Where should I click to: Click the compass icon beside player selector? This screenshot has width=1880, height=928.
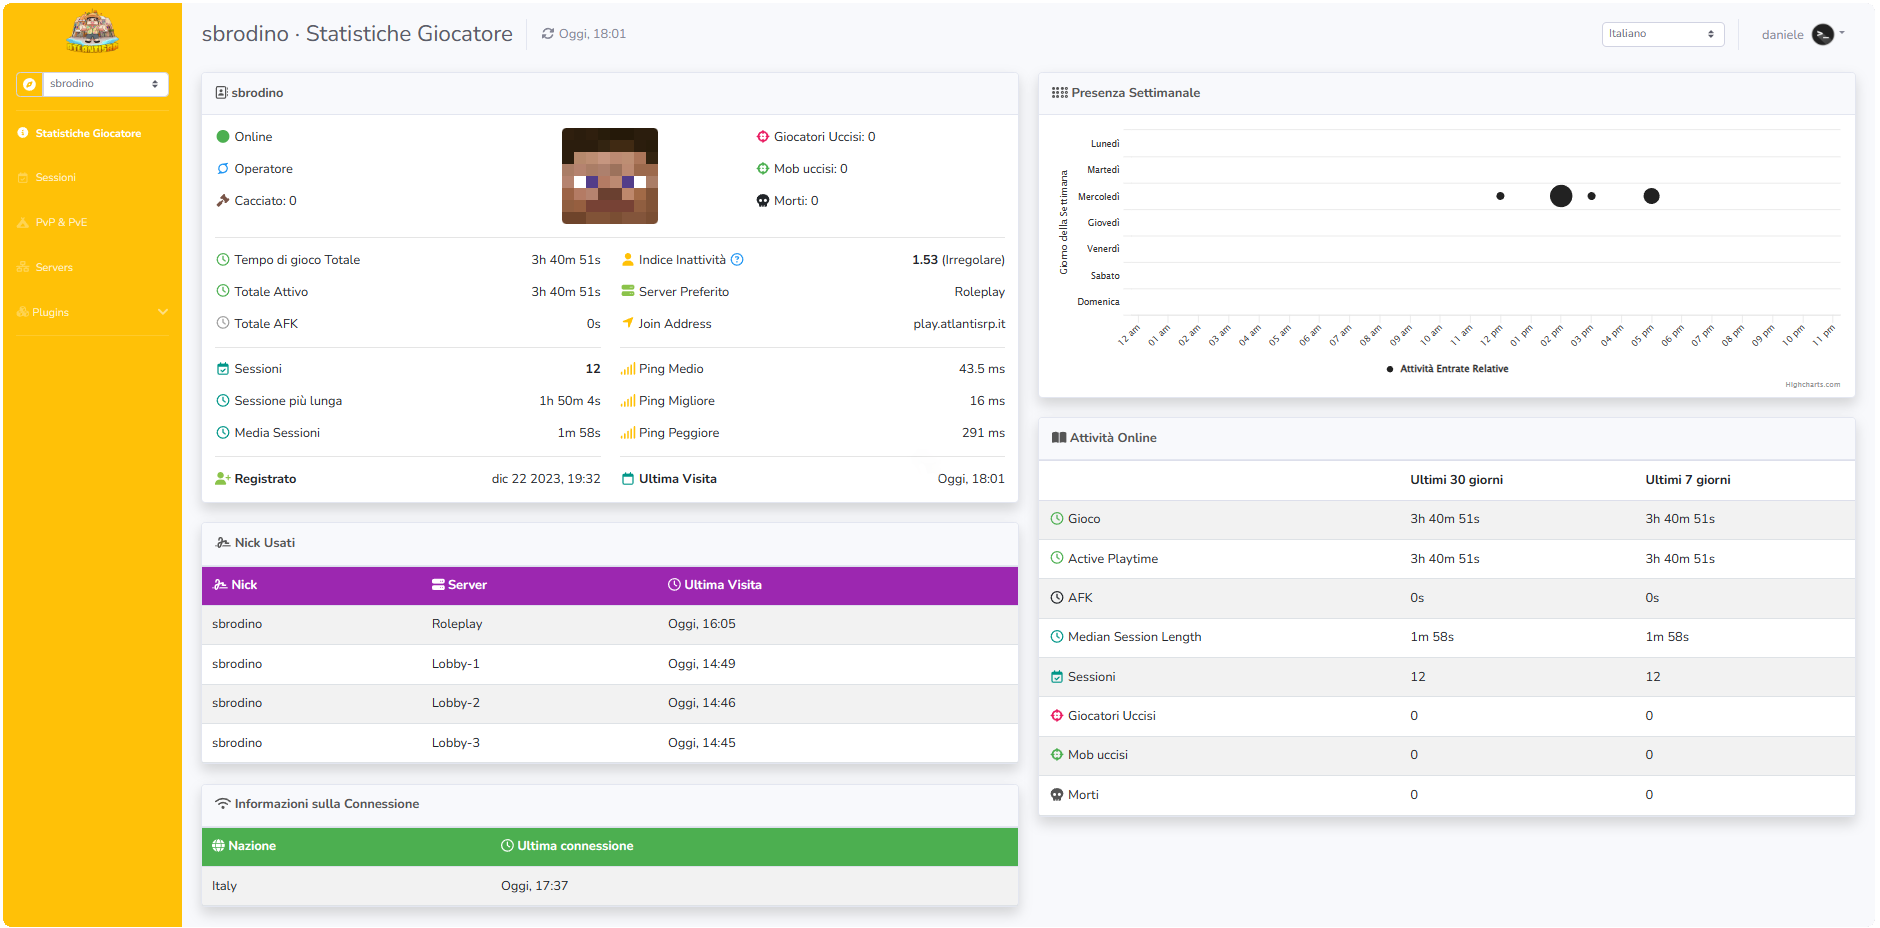point(30,84)
